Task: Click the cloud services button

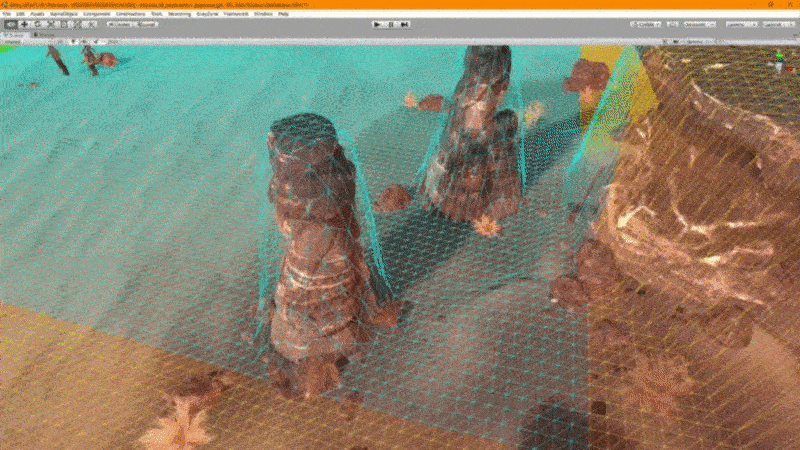Action: (x=672, y=24)
